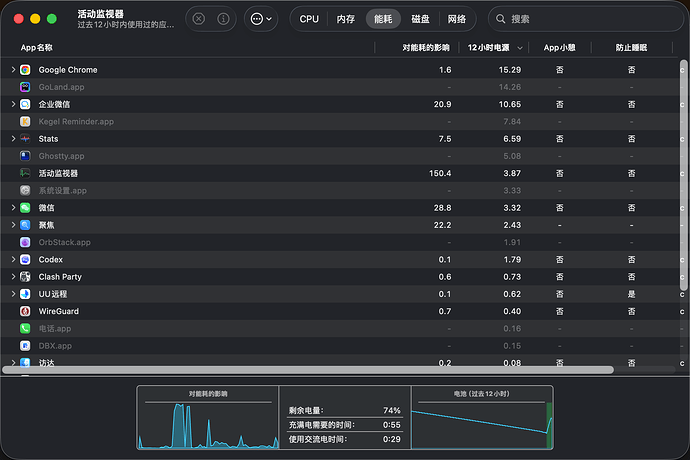Viewport: 690px width, 460px height.
Task: Click the 28.8 energy impact value
Action: 442,208
